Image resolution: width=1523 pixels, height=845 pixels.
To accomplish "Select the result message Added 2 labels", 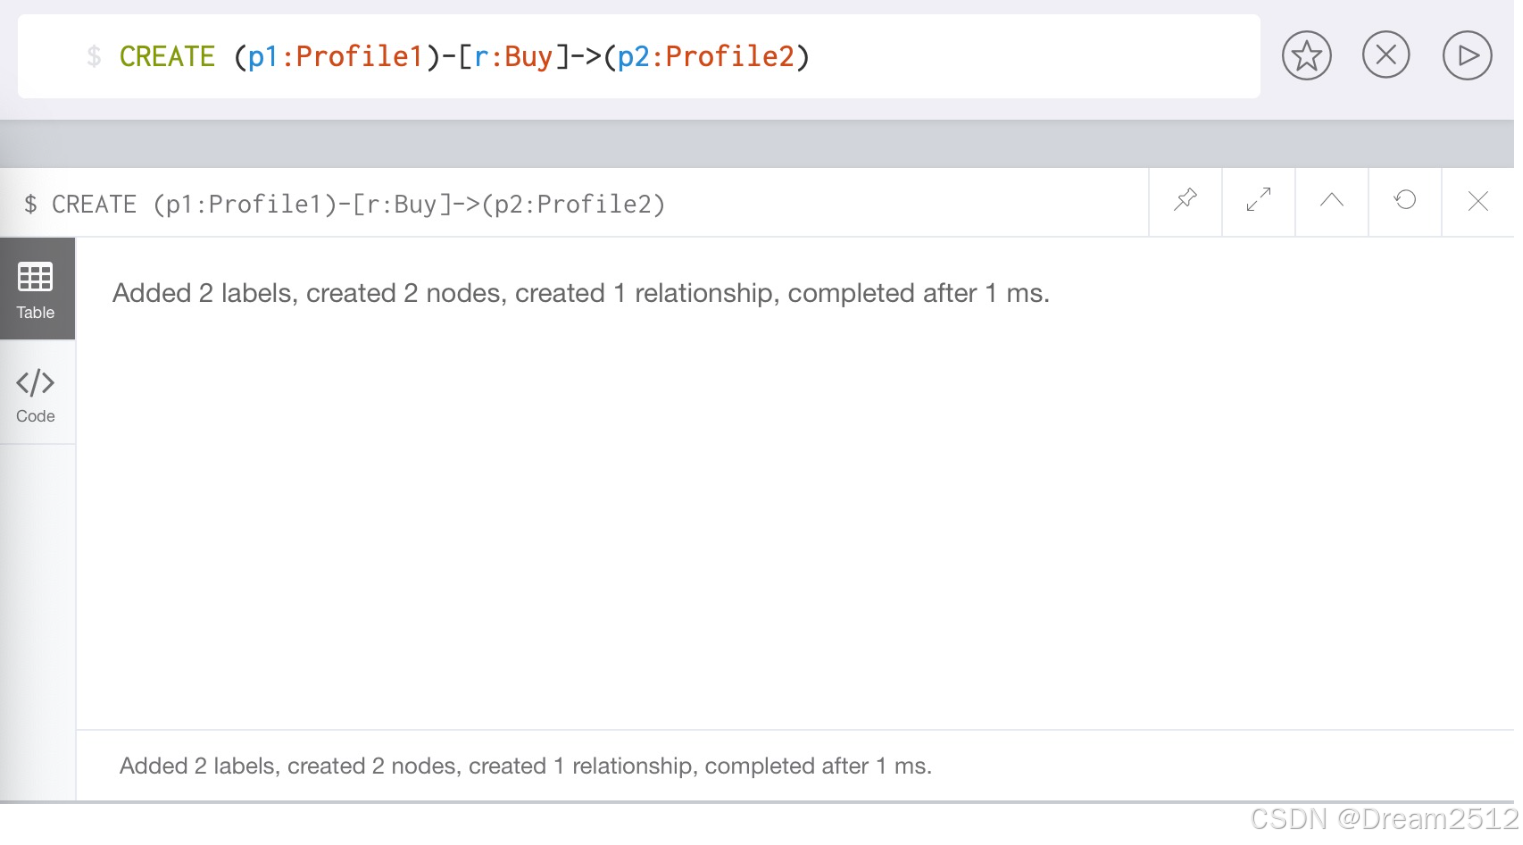I will click(x=581, y=293).
